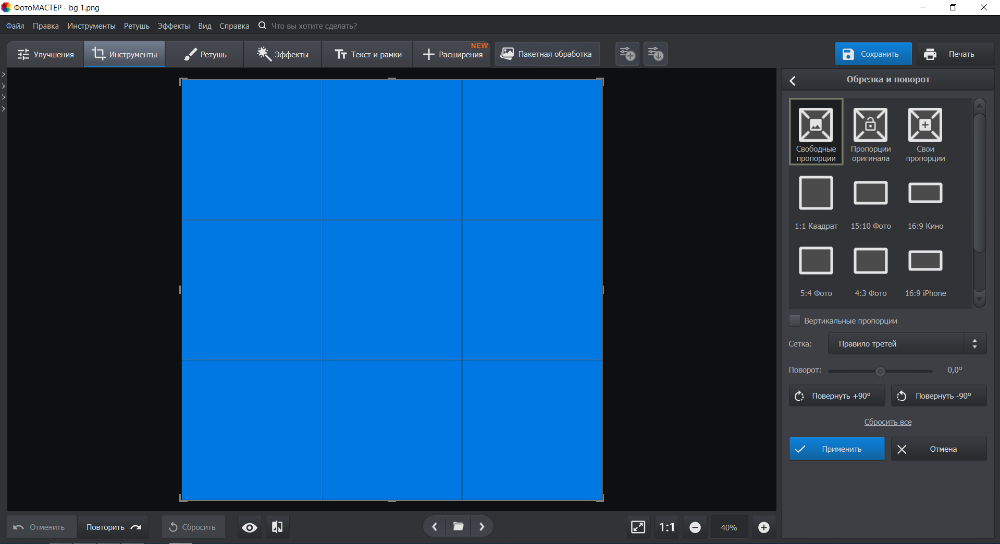Enable the Вертикальные пропорции checkbox
Viewport: 1000px width, 544px height.
click(x=795, y=321)
